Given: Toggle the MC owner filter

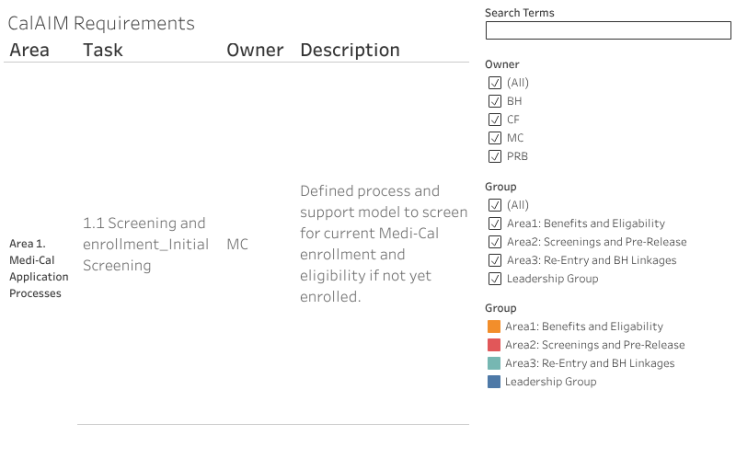Looking at the screenshot, I should 494,138.
